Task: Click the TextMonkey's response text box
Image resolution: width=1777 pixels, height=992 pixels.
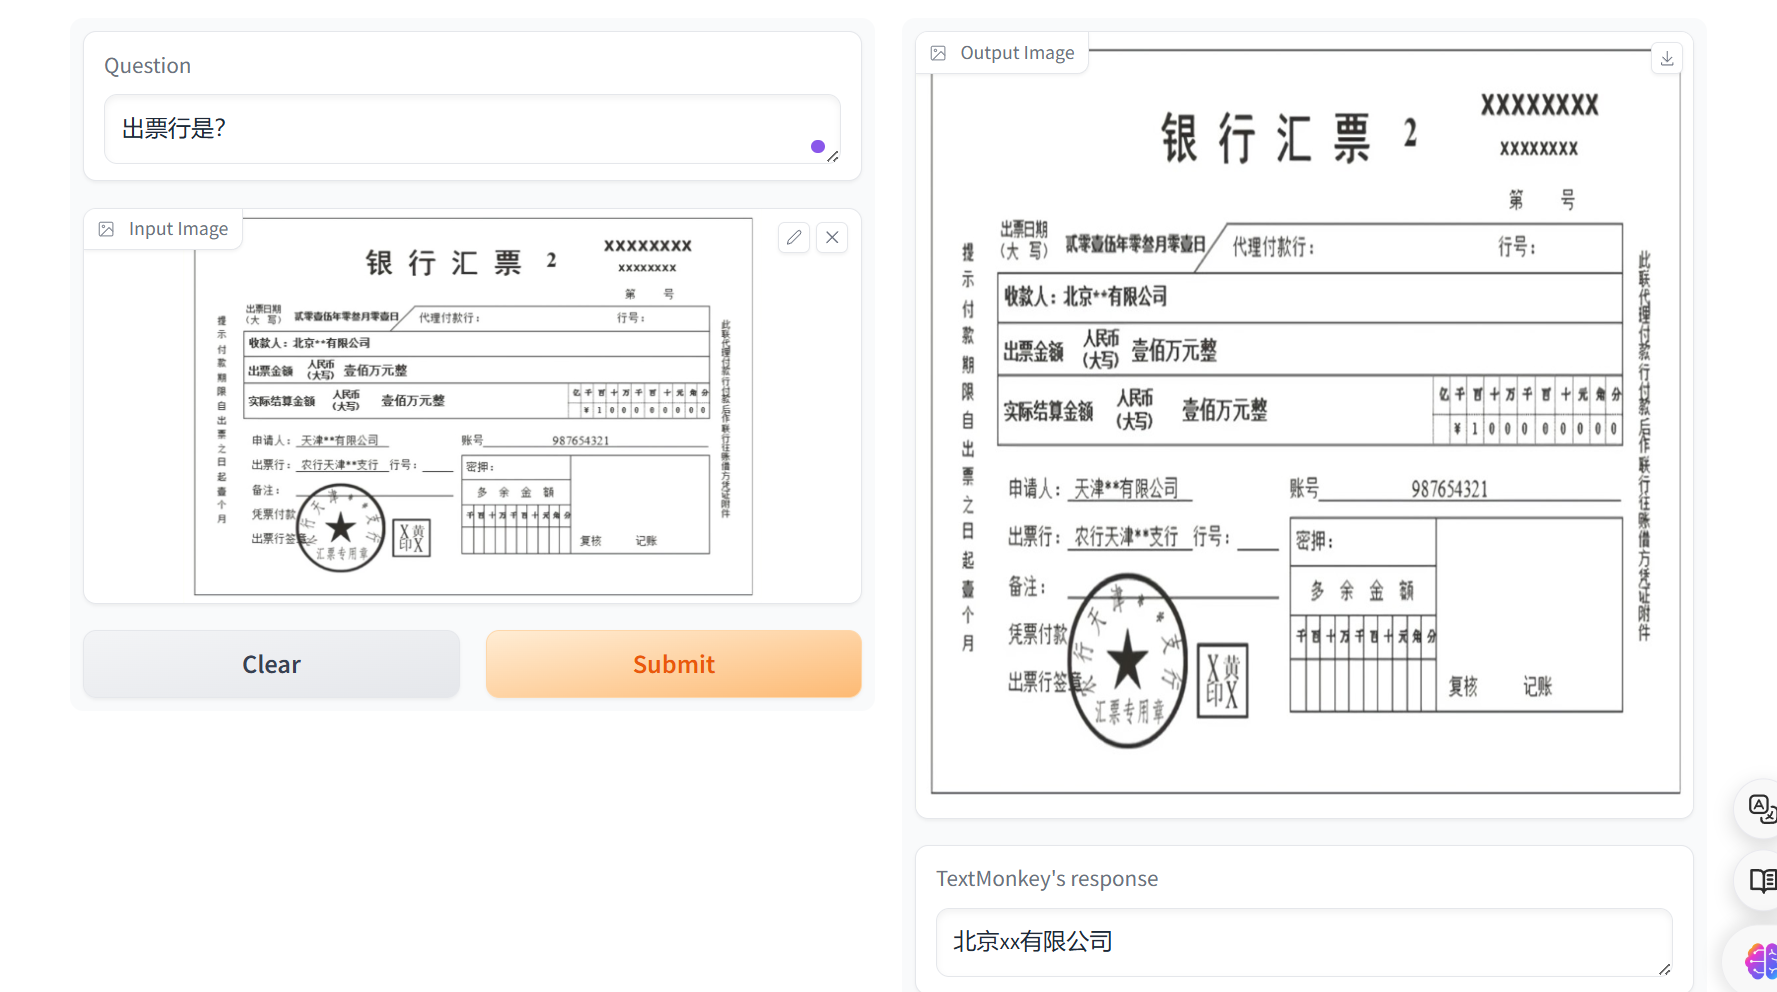Action: click(x=1300, y=941)
